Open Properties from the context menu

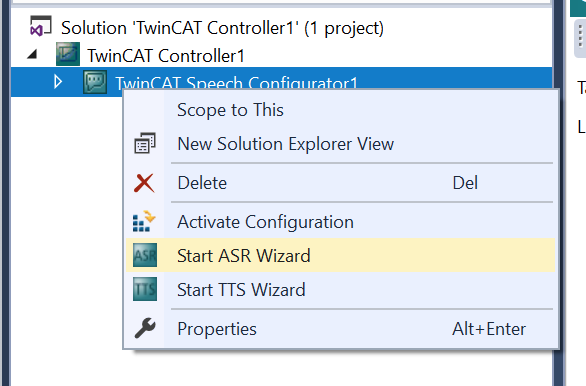340,329
